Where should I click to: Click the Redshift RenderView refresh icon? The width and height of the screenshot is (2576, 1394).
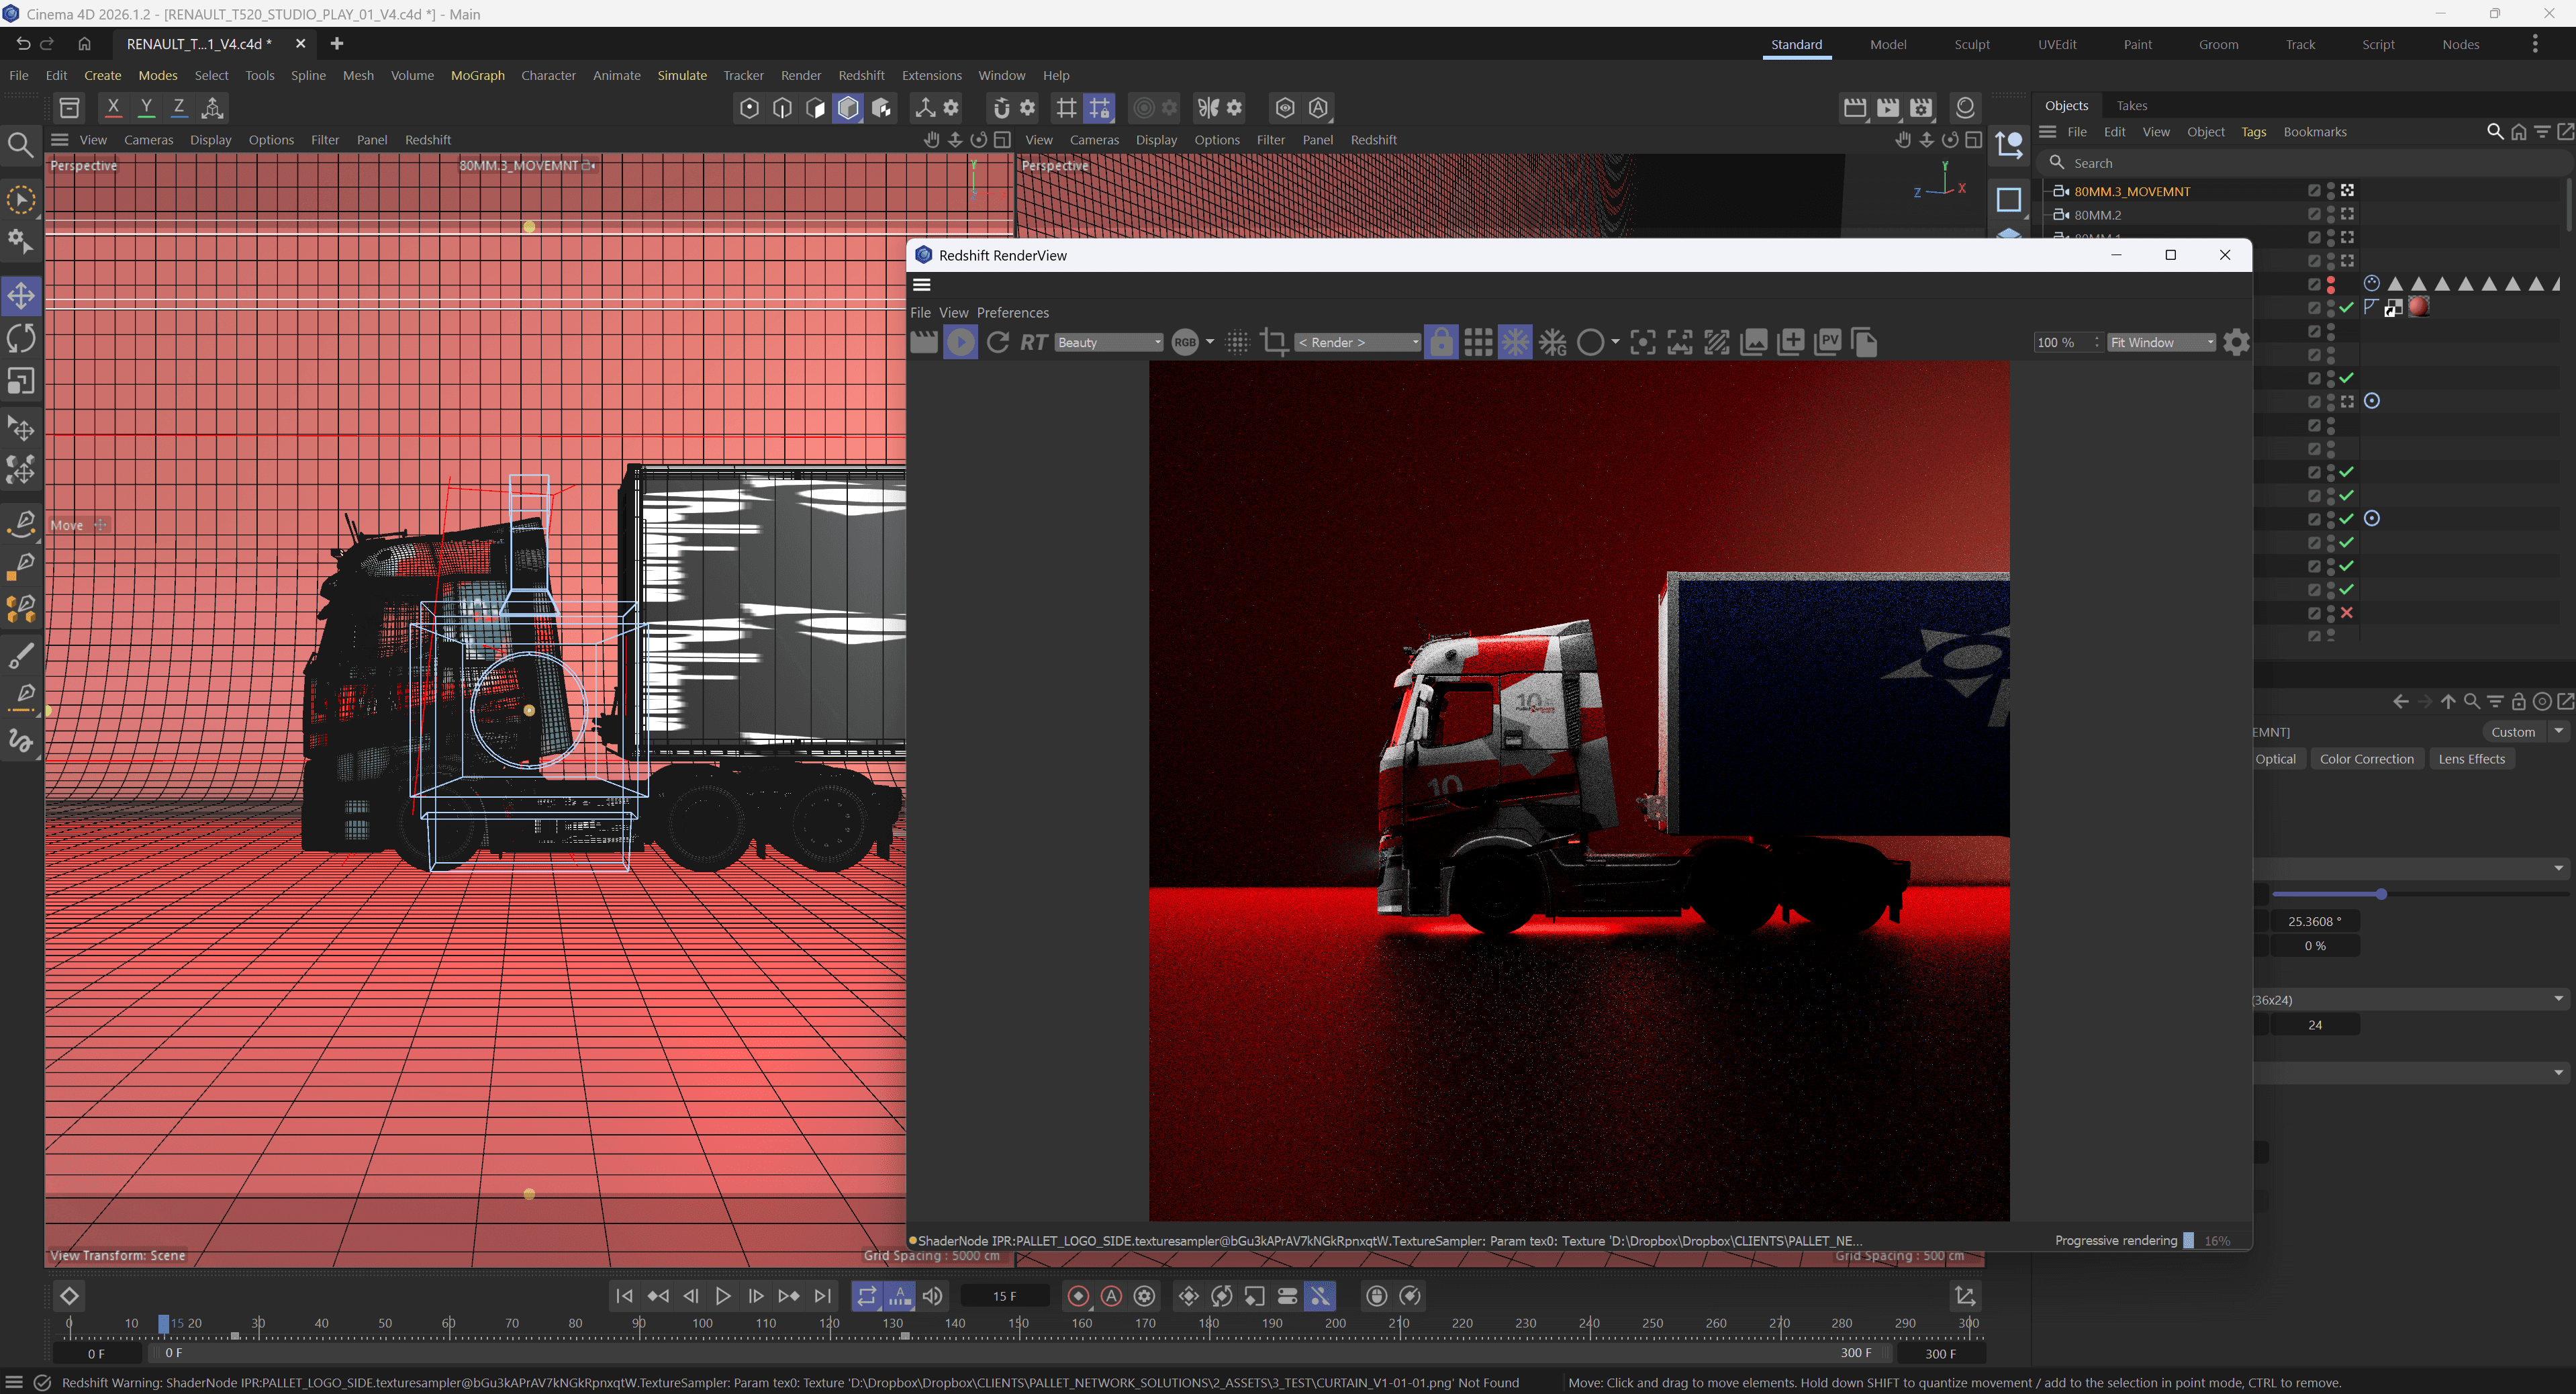coord(997,342)
